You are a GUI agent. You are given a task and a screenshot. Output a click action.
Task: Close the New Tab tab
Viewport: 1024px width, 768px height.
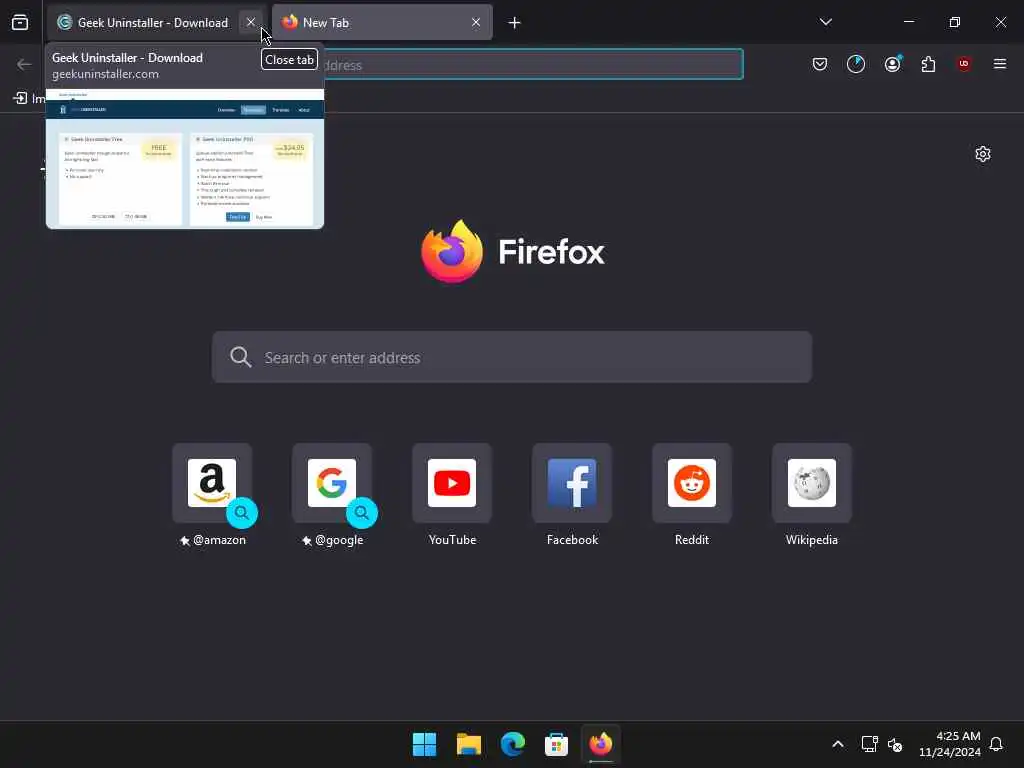click(x=476, y=22)
